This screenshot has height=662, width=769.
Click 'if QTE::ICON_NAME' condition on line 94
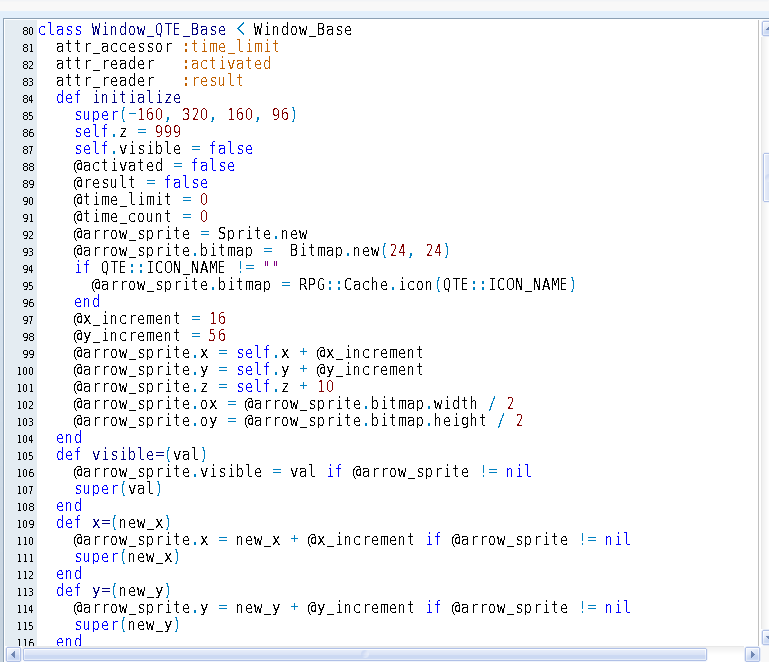click(x=150, y=268)
